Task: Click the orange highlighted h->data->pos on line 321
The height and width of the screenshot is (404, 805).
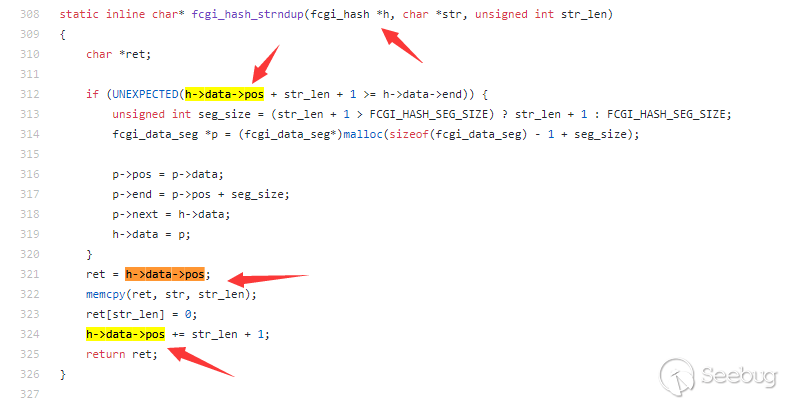Action: (x=165, y=274)
